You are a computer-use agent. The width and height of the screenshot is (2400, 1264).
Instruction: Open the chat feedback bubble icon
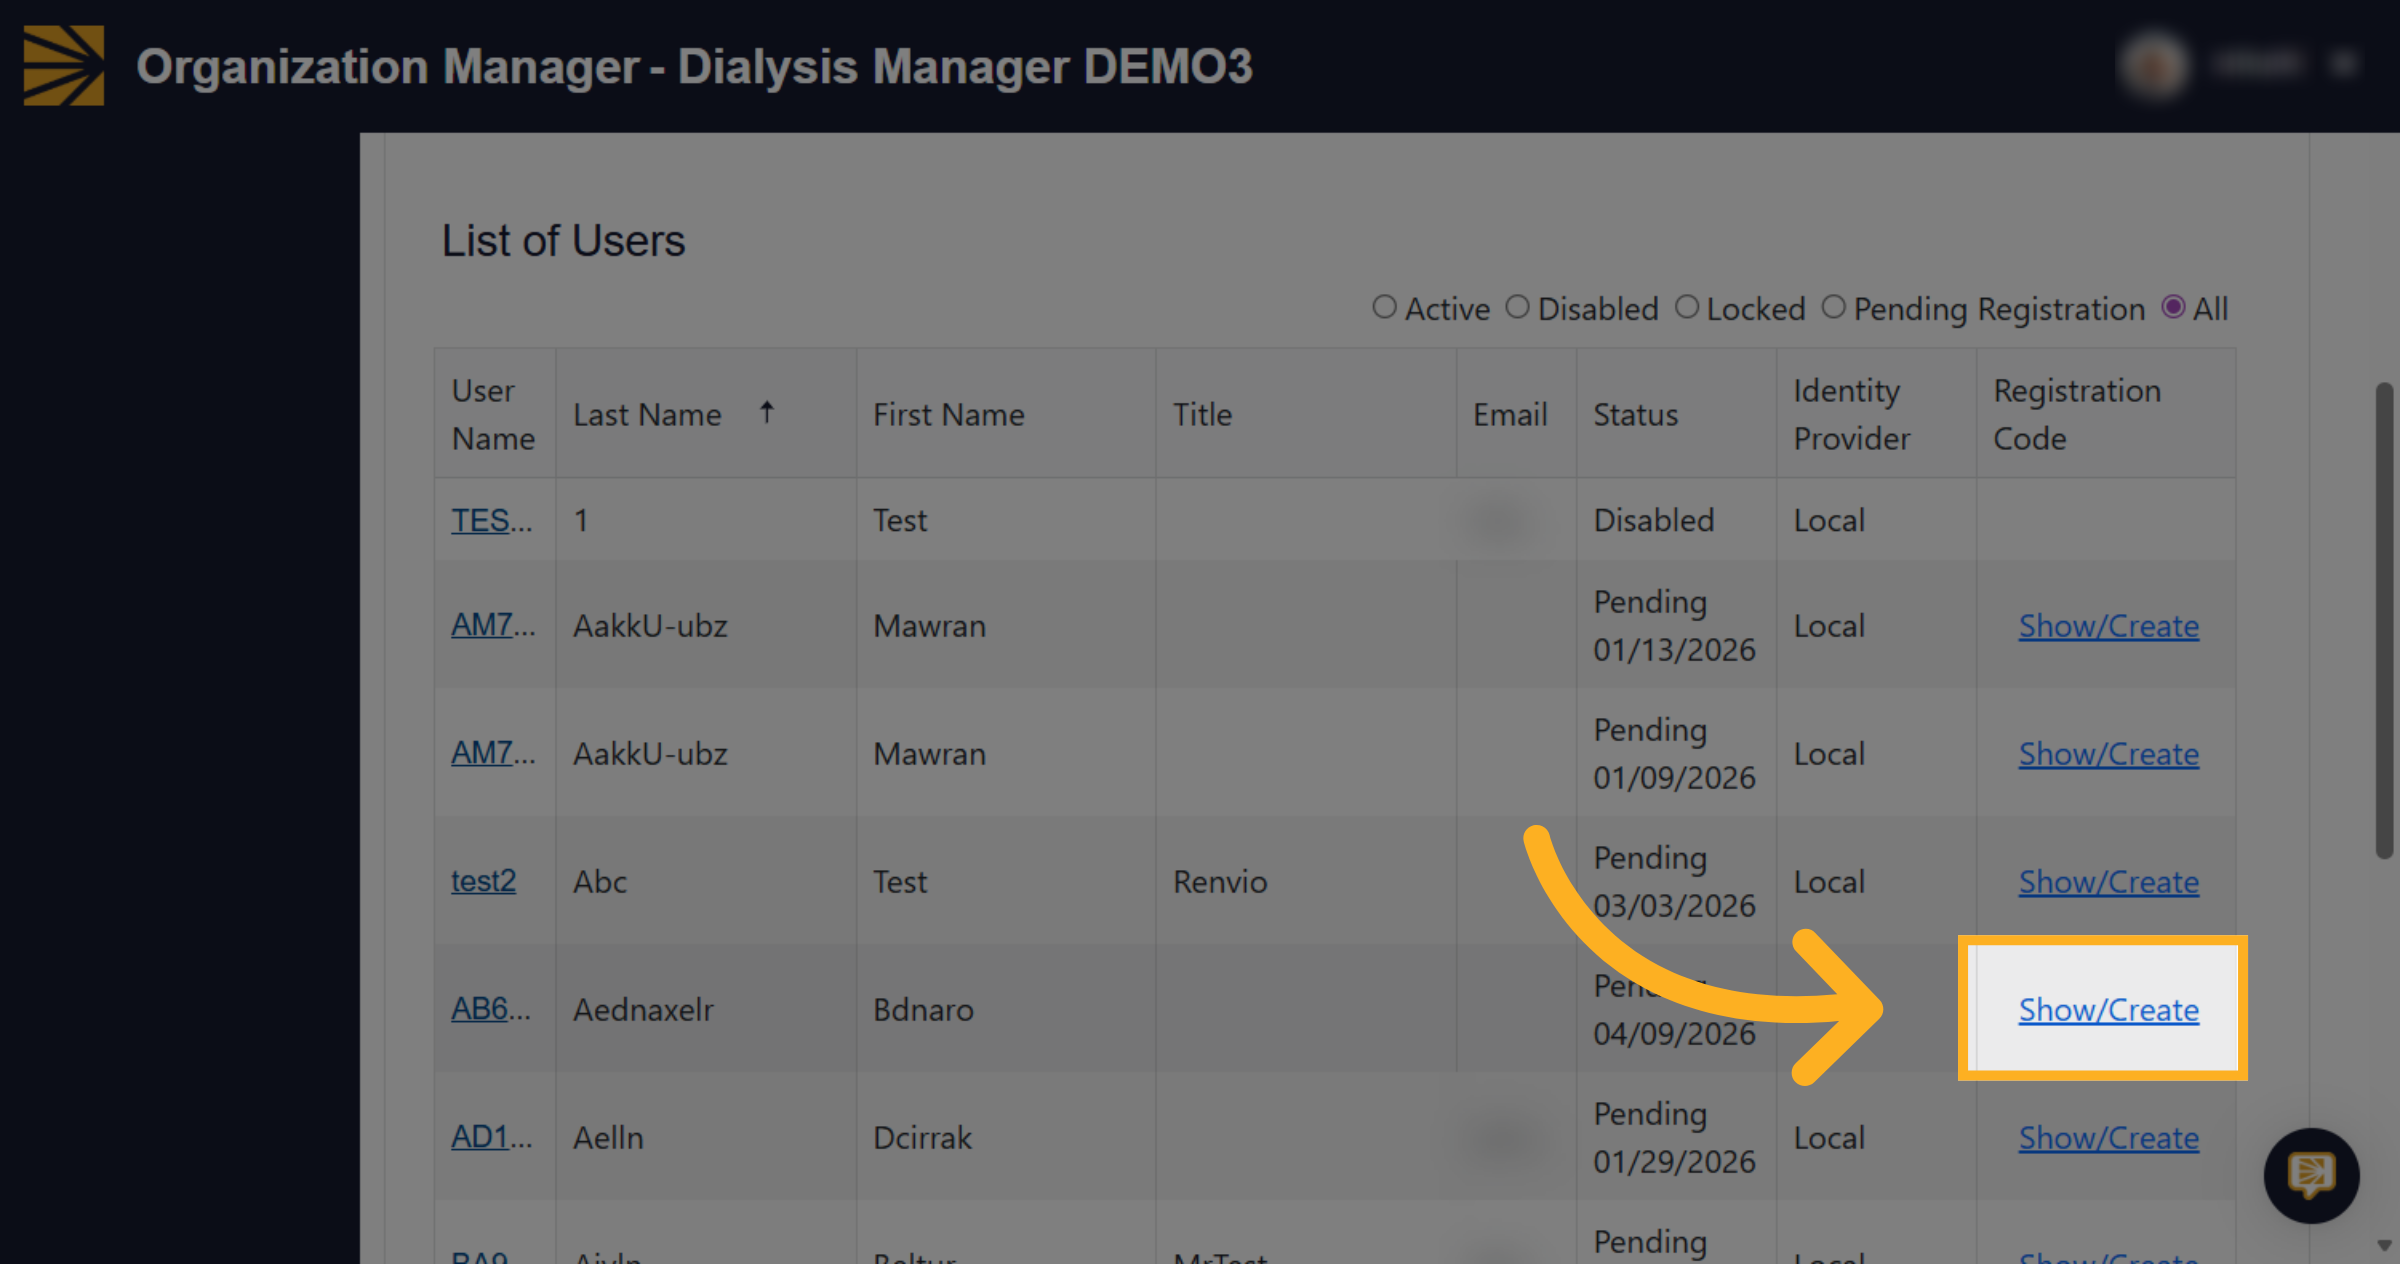pyautogui.click(x=2311, y=1176)
